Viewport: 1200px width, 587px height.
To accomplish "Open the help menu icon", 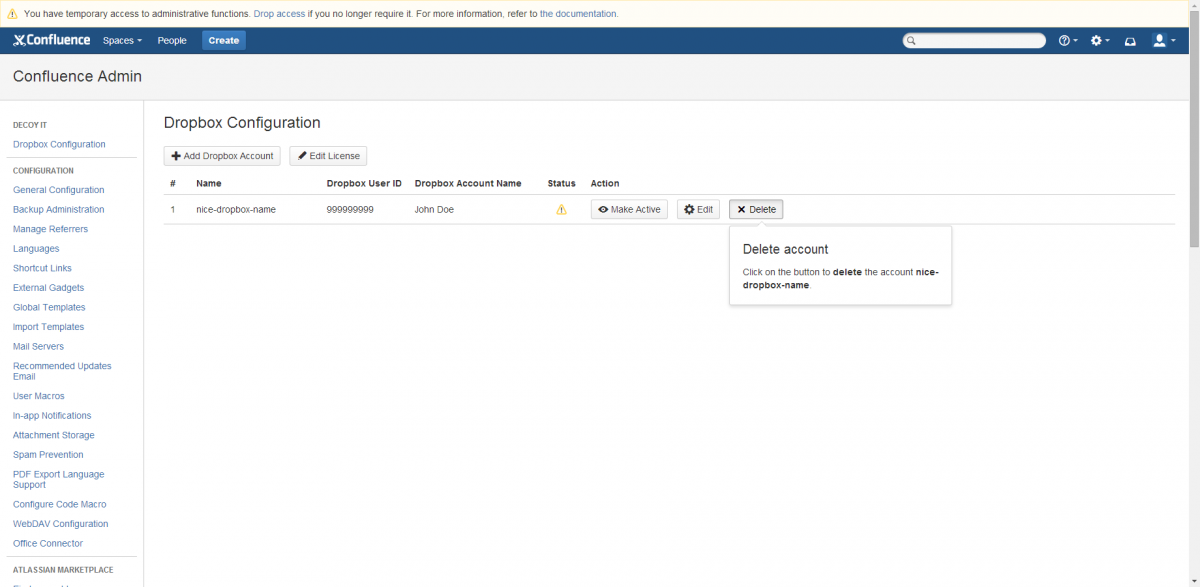I will point(1068,41).
